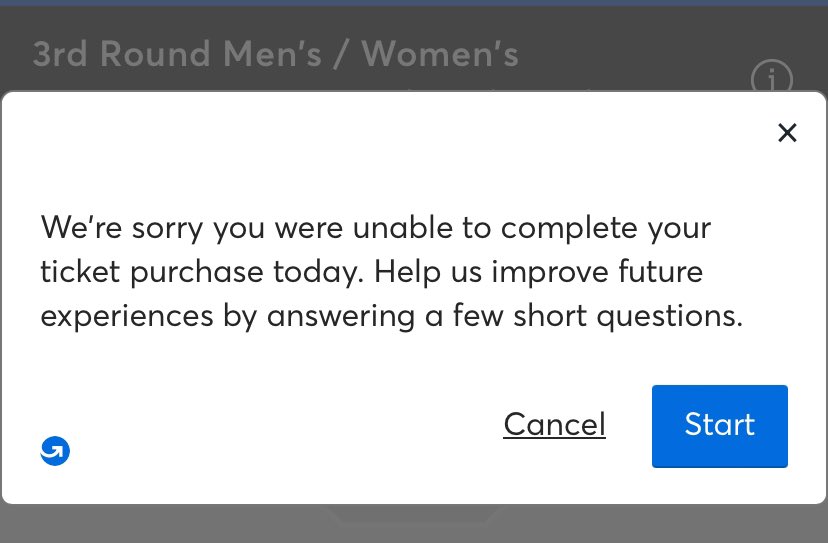Open the info icon beside 3rd Round heading

[x=771, y=76]
